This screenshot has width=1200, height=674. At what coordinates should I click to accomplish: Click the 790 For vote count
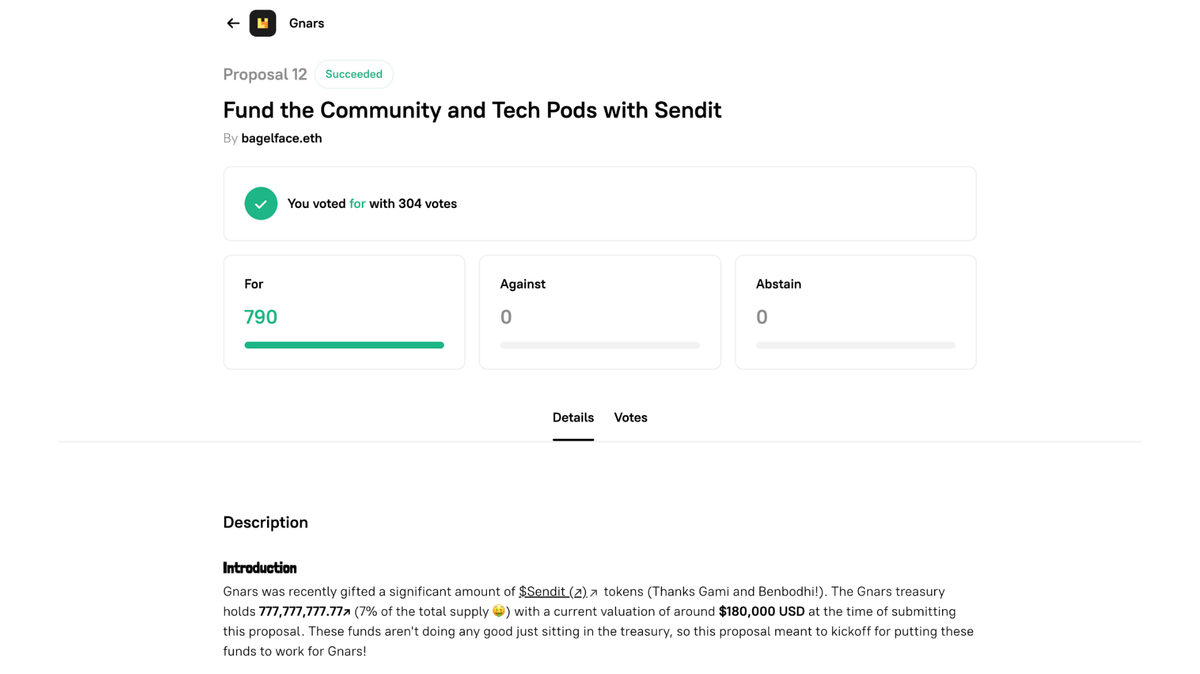pos(261,317)
